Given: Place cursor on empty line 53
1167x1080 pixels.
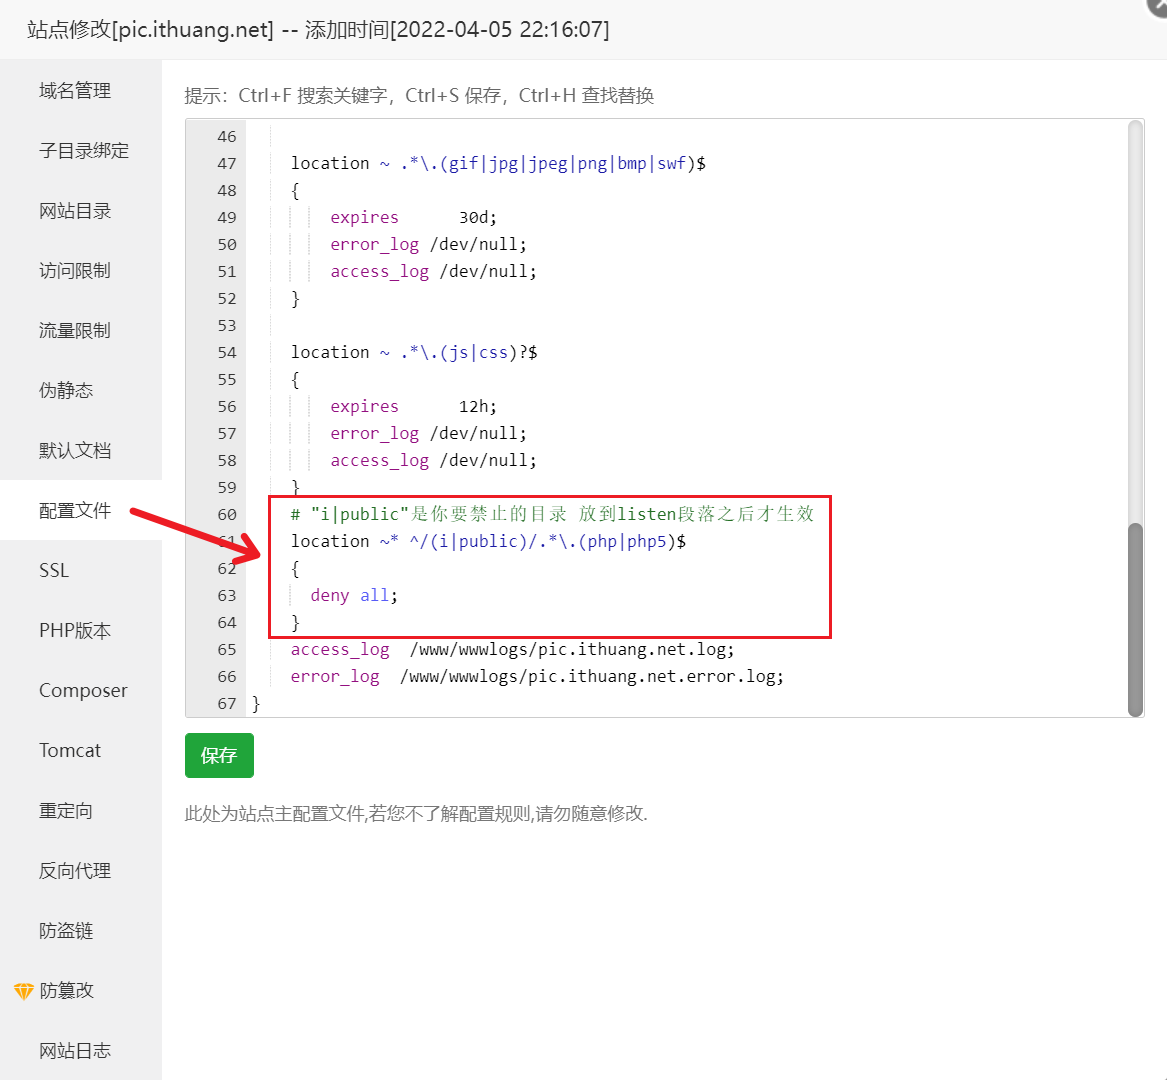Looking at the screenshot, I should click(688, 326).
